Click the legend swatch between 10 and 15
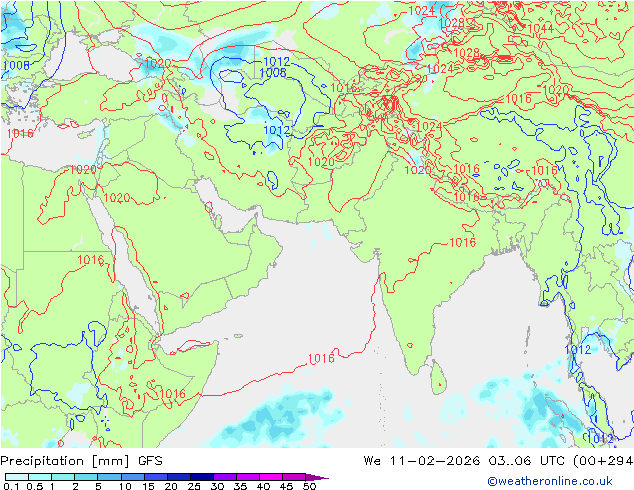The height and width of the screenshot is (490, 634). pyautogui.click(x=132, y=477)
